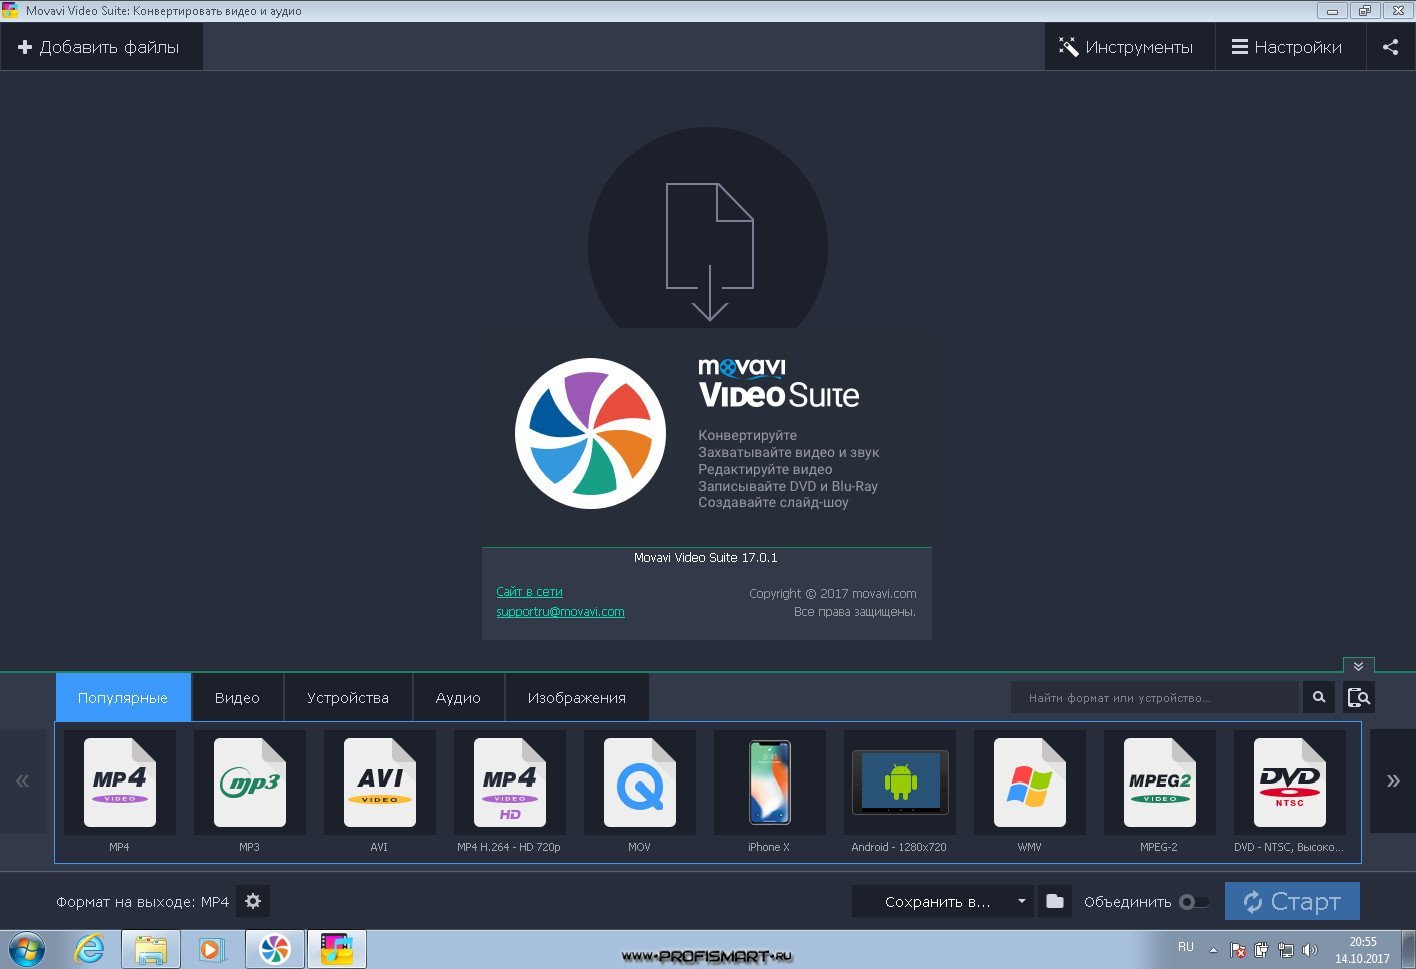Screen dimensions: 1416x969
Task: Open Windows Media Player taskbar icon
Action: pyautogui.click(x=212, y=949)
